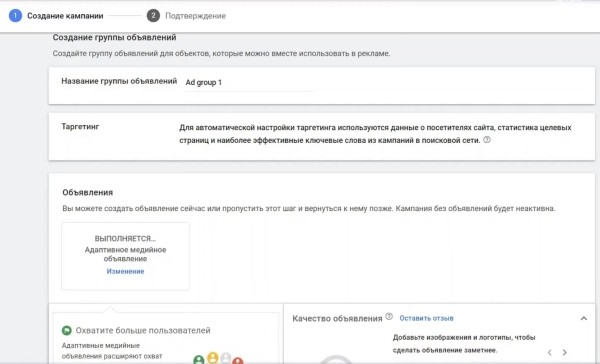Click step 2 Подтверждение circle
This screenshot has height=364, width=600.
(153, 16)
